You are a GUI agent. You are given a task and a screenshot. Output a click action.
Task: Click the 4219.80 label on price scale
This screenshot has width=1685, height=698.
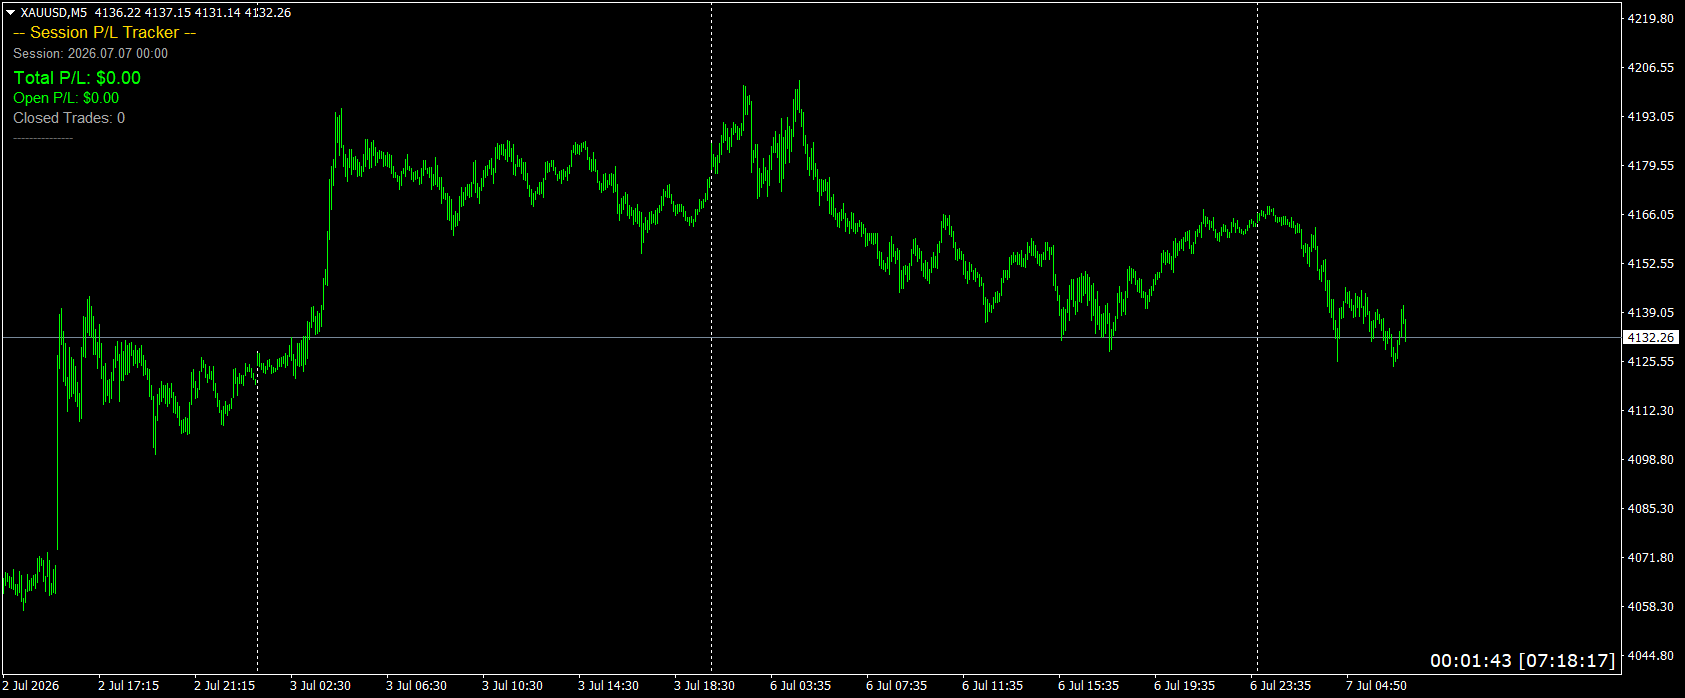coord(1650,19)
